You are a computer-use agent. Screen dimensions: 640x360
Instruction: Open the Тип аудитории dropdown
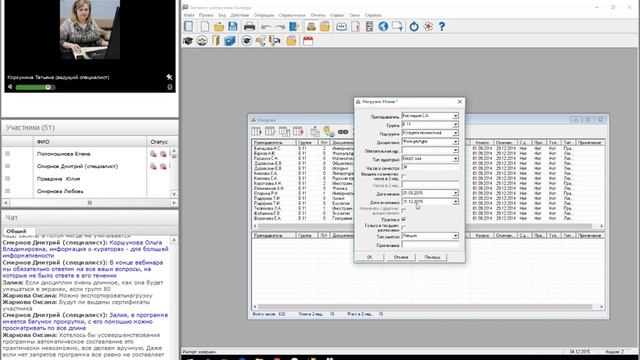pyautogui.click(x=455, y=159)
